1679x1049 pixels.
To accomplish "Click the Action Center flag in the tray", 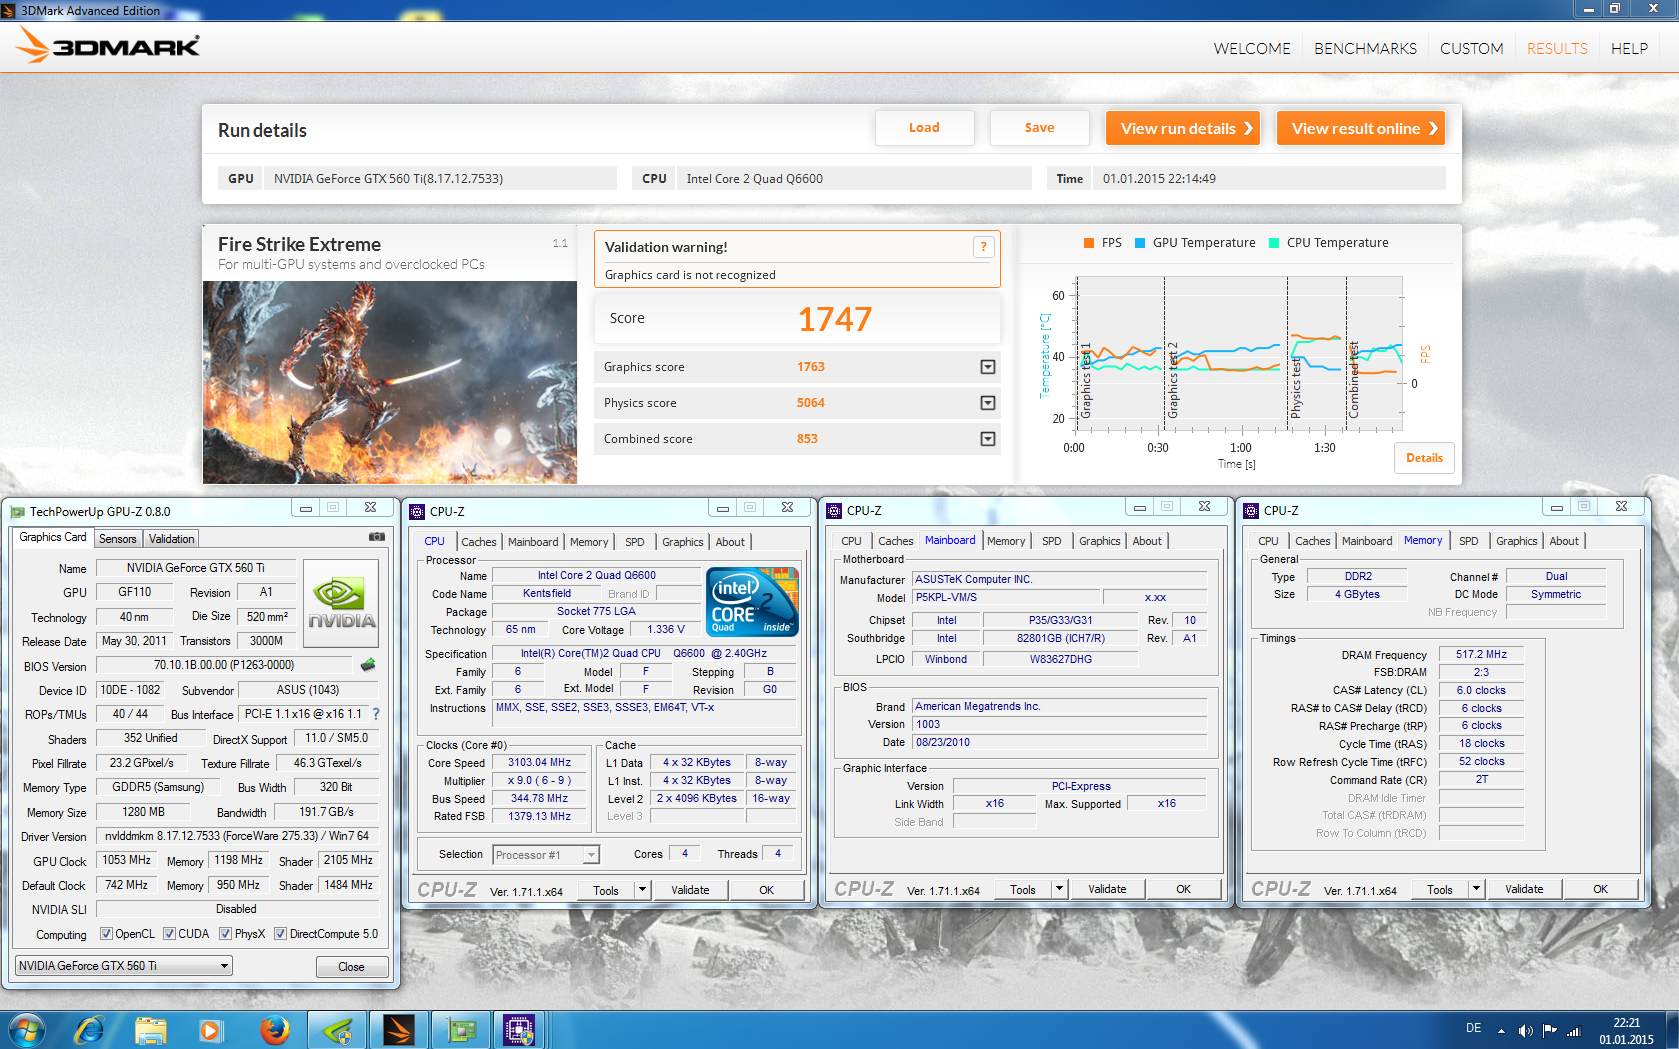I will 1549,1030.
